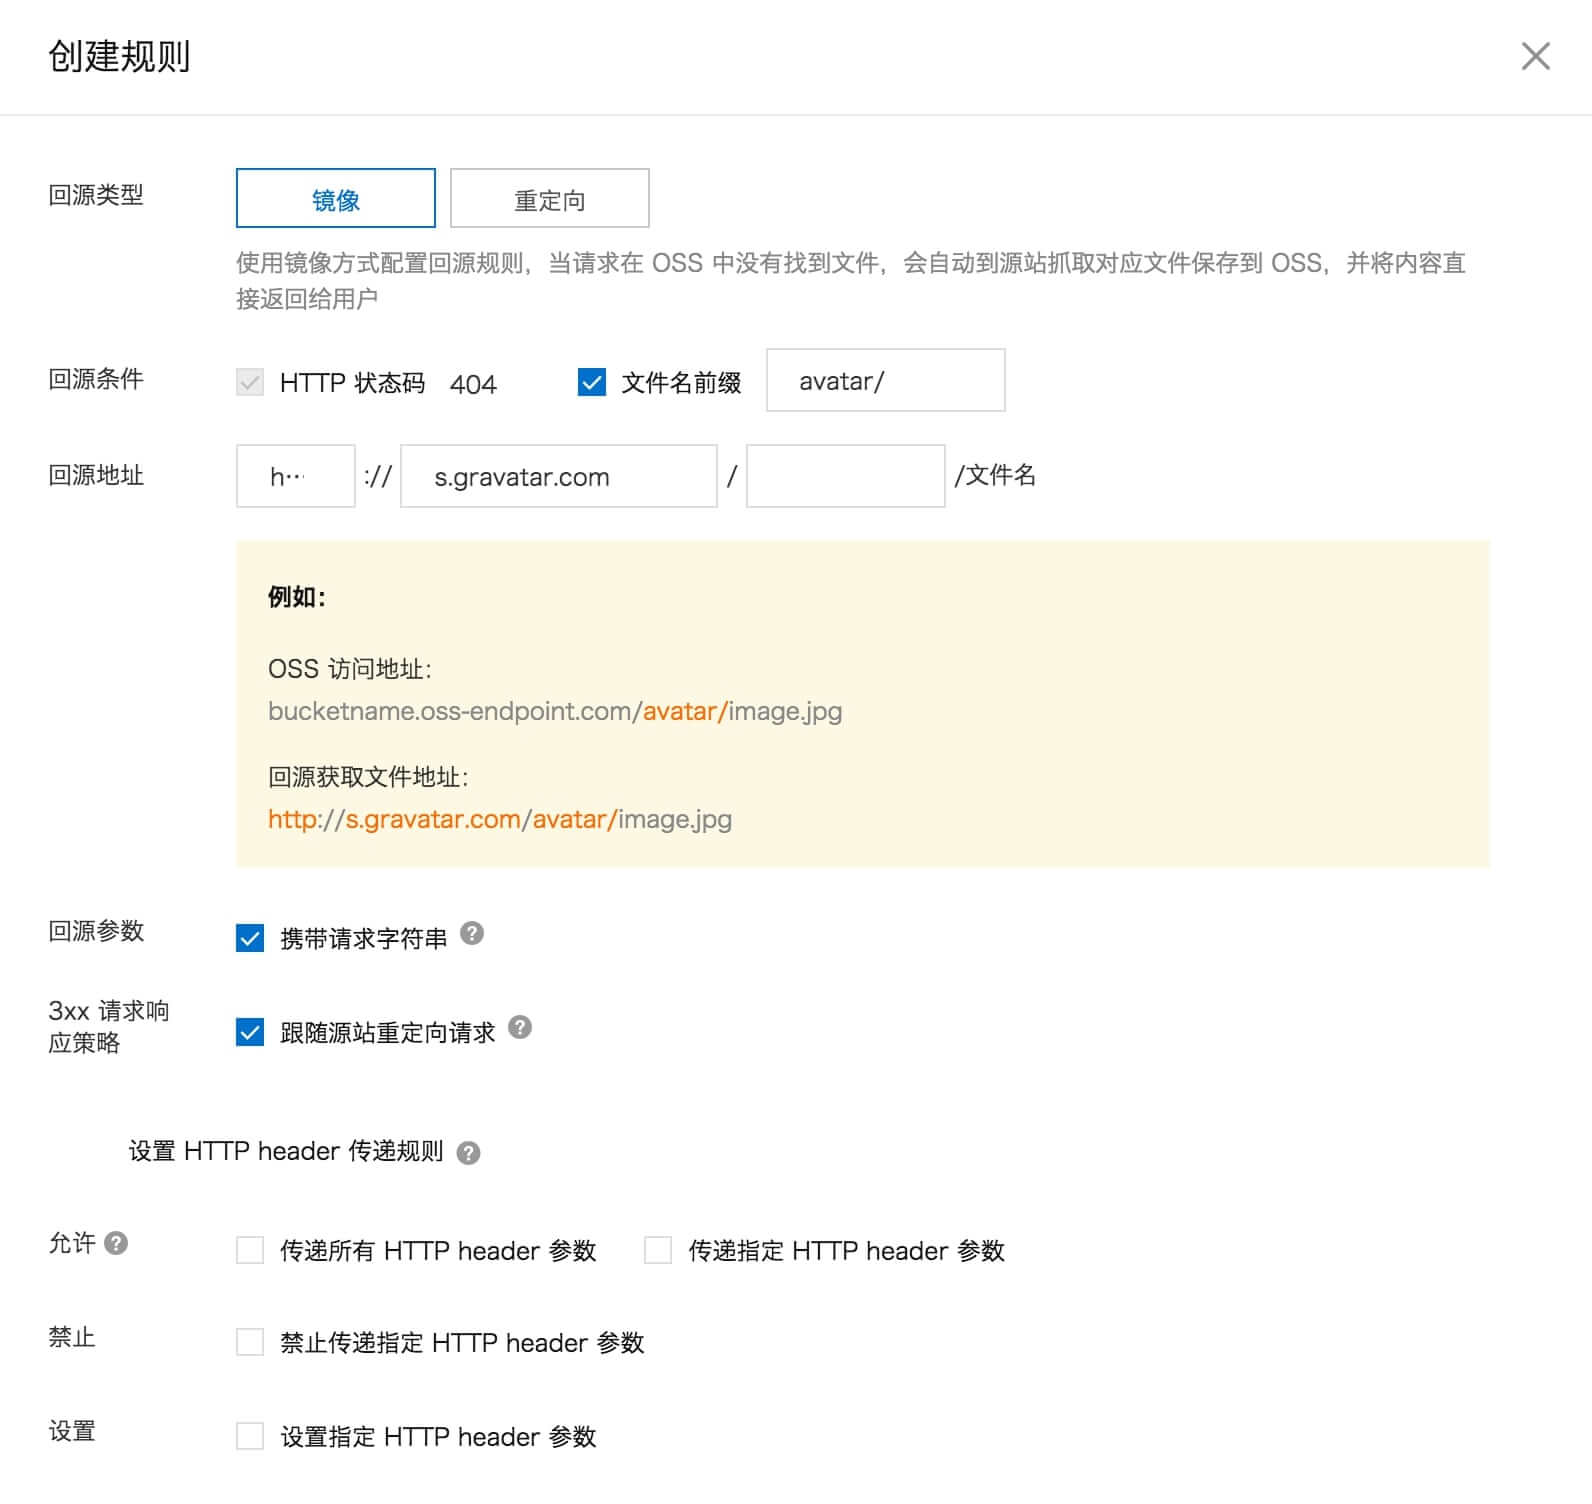Enable 禁止传递指定 HTTP header 参数
The height and width of the screenshot is (1504, 1592).
[250, 1342]
